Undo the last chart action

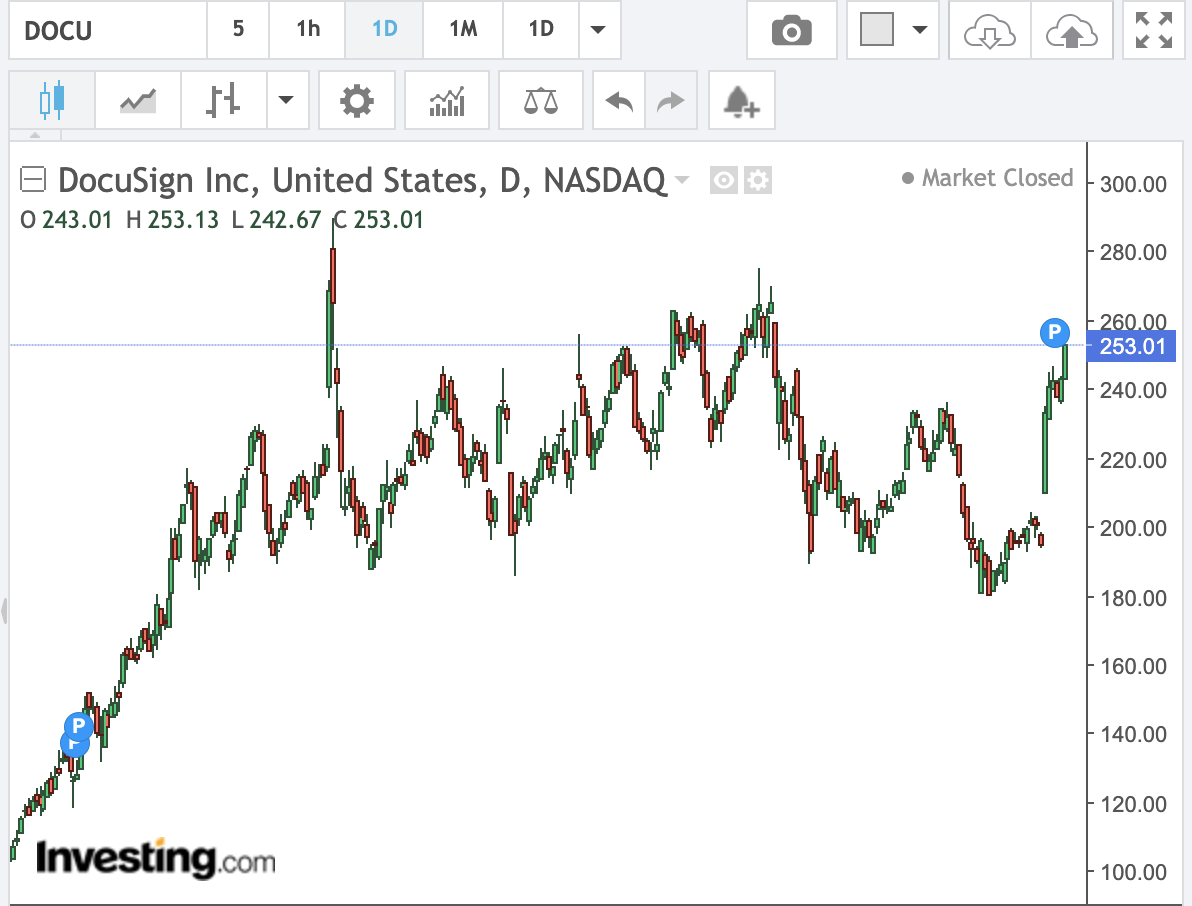(x=619, y=100)
